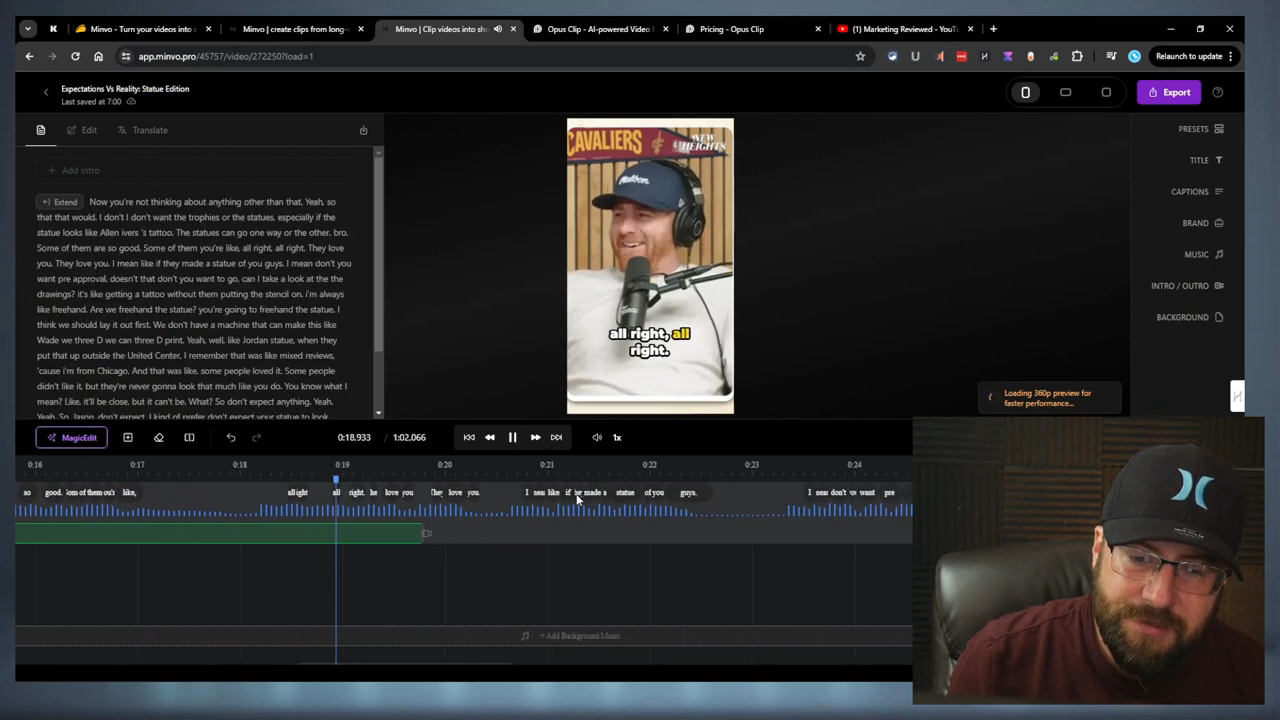The image size is (1280, 720).
Task: Open the Music panel
Action: pos(1204,254)
